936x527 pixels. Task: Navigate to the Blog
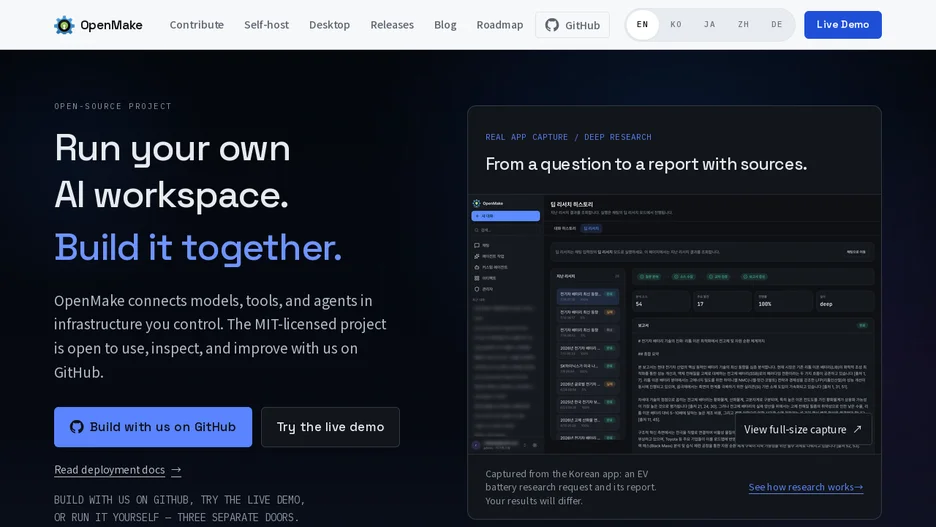(445, 25)
